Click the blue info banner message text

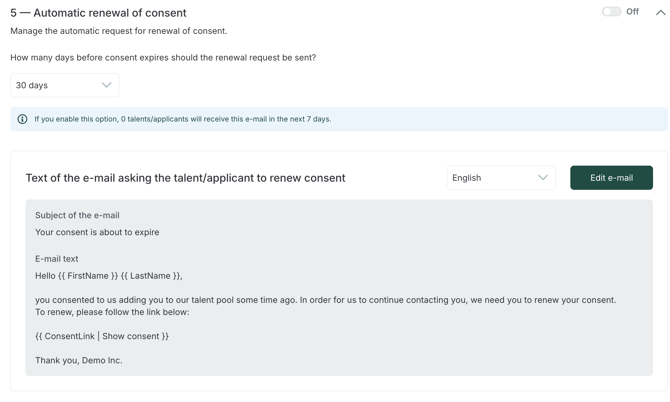coord(182,119)
